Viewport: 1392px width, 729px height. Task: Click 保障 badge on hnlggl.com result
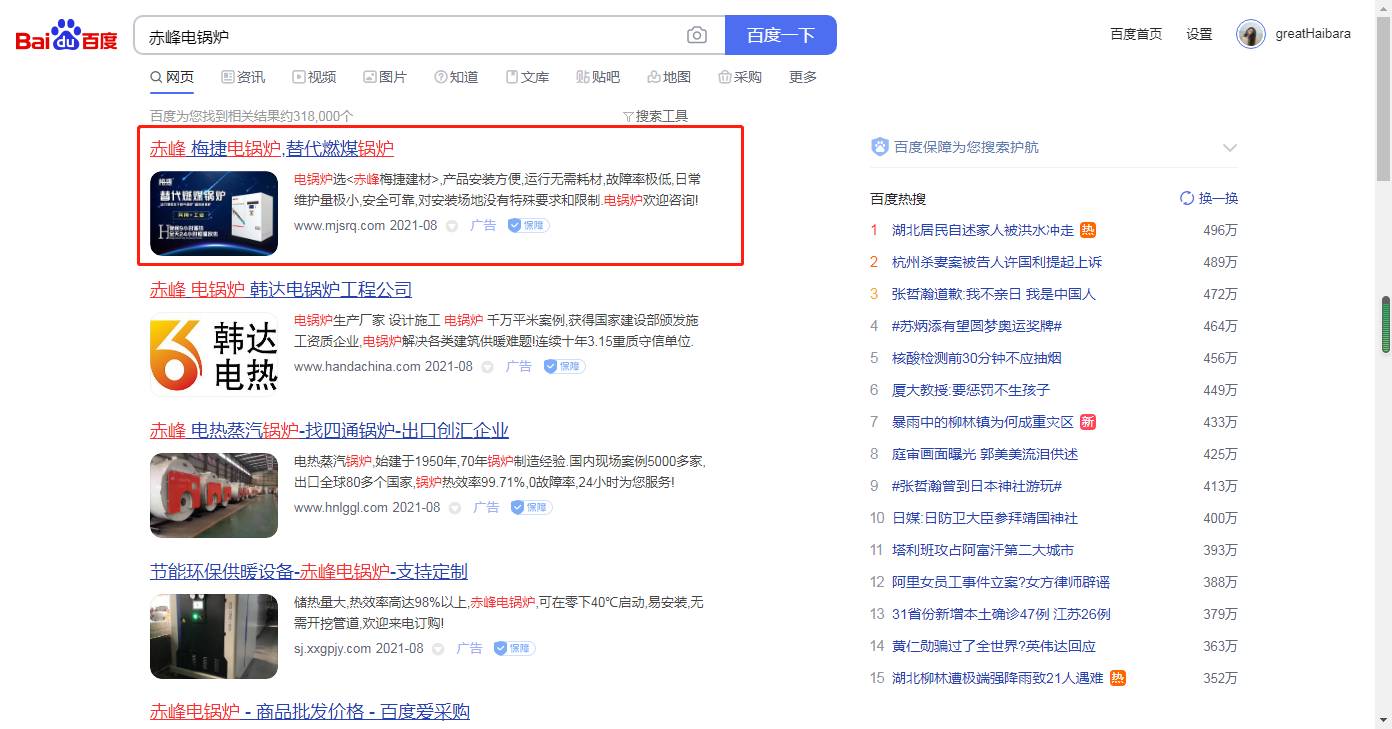(x=531, y=508)
